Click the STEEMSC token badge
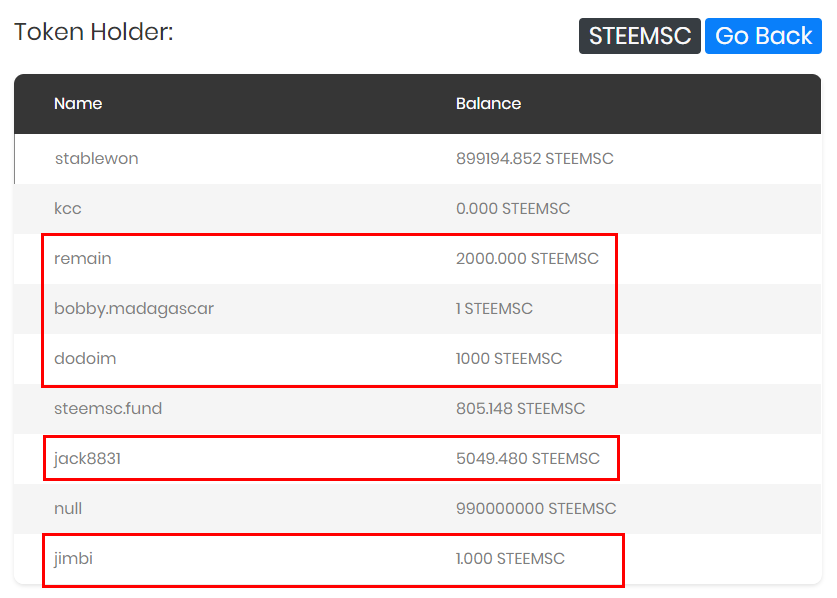The width and height of the screenshot is (837, 598). pyautogui.click(x=639, y=36)
